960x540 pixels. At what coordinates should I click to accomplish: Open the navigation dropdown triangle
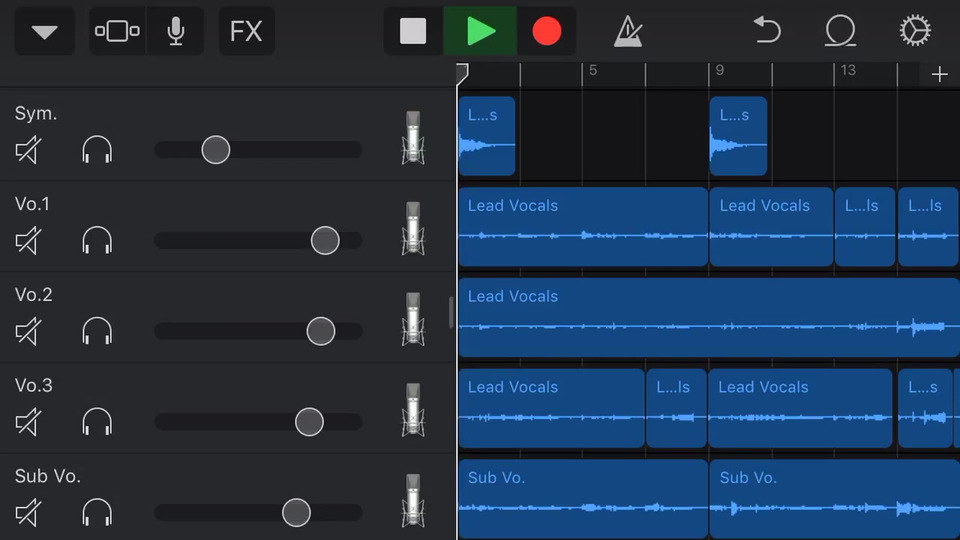coord(44,31)
